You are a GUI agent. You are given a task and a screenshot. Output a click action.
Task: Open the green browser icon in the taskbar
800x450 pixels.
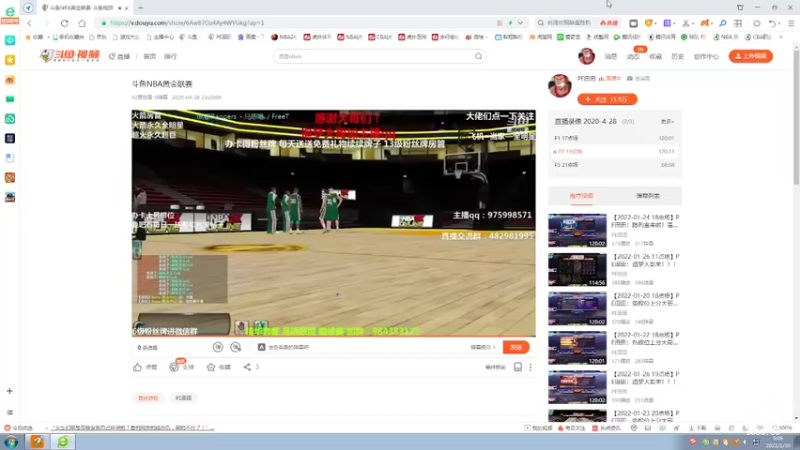point(63,442)
